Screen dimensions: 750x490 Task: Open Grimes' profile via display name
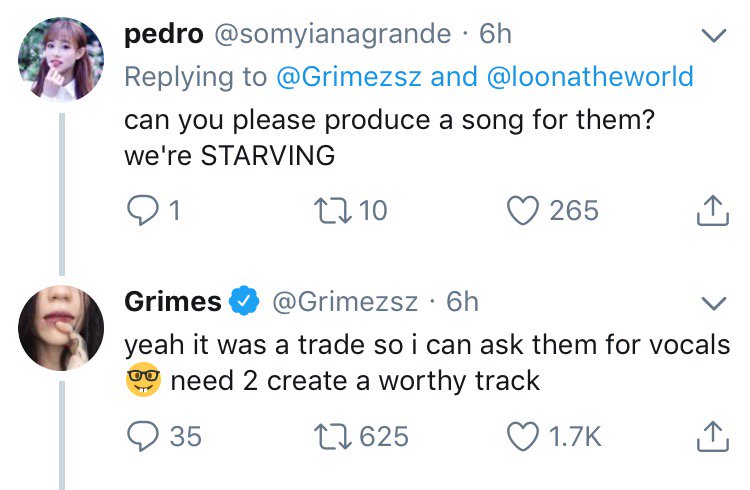[173, 301]
